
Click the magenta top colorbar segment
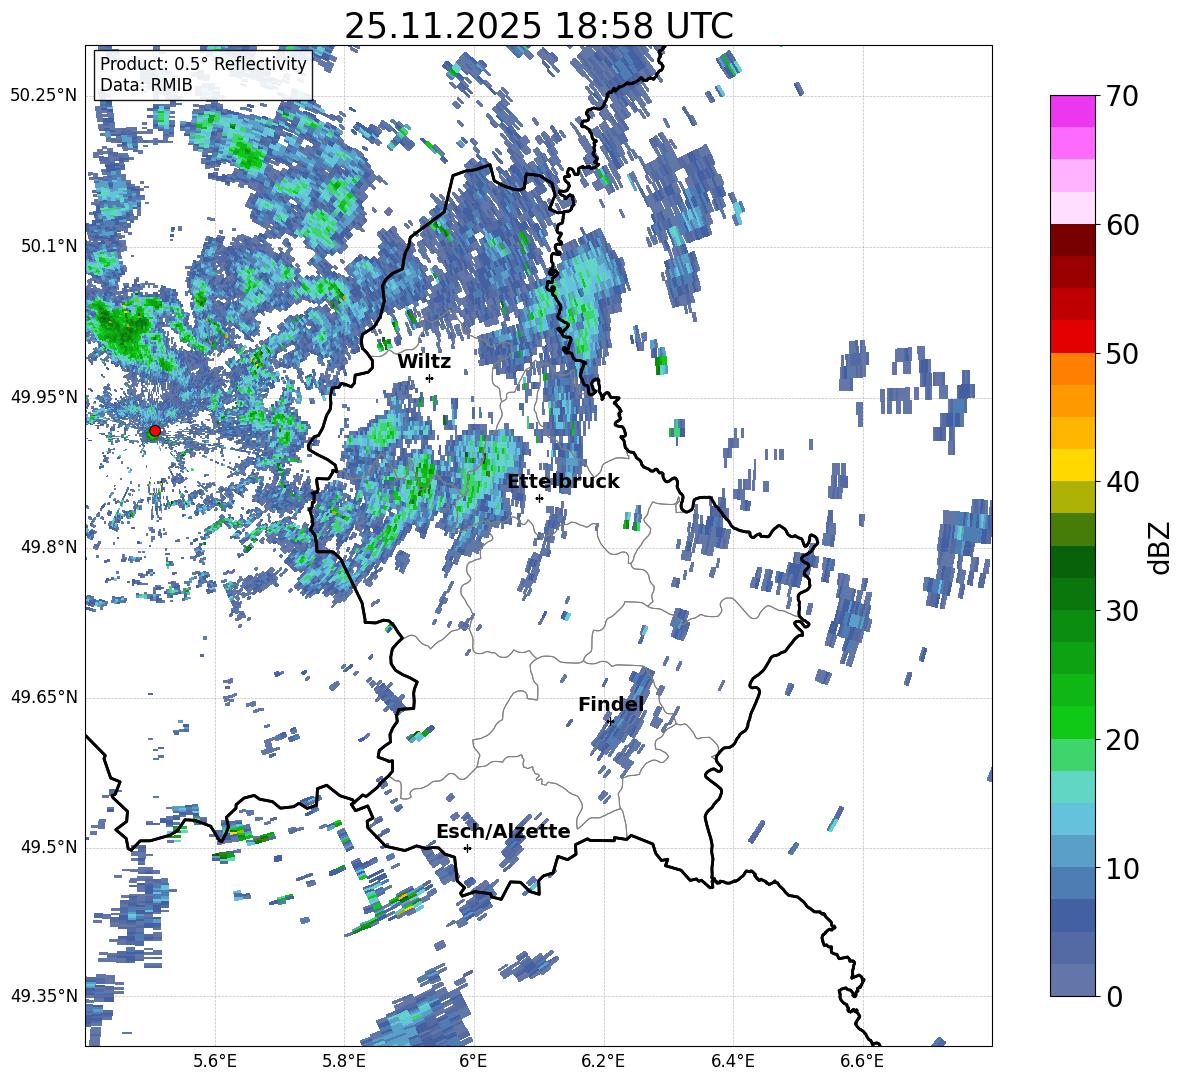1072,111
